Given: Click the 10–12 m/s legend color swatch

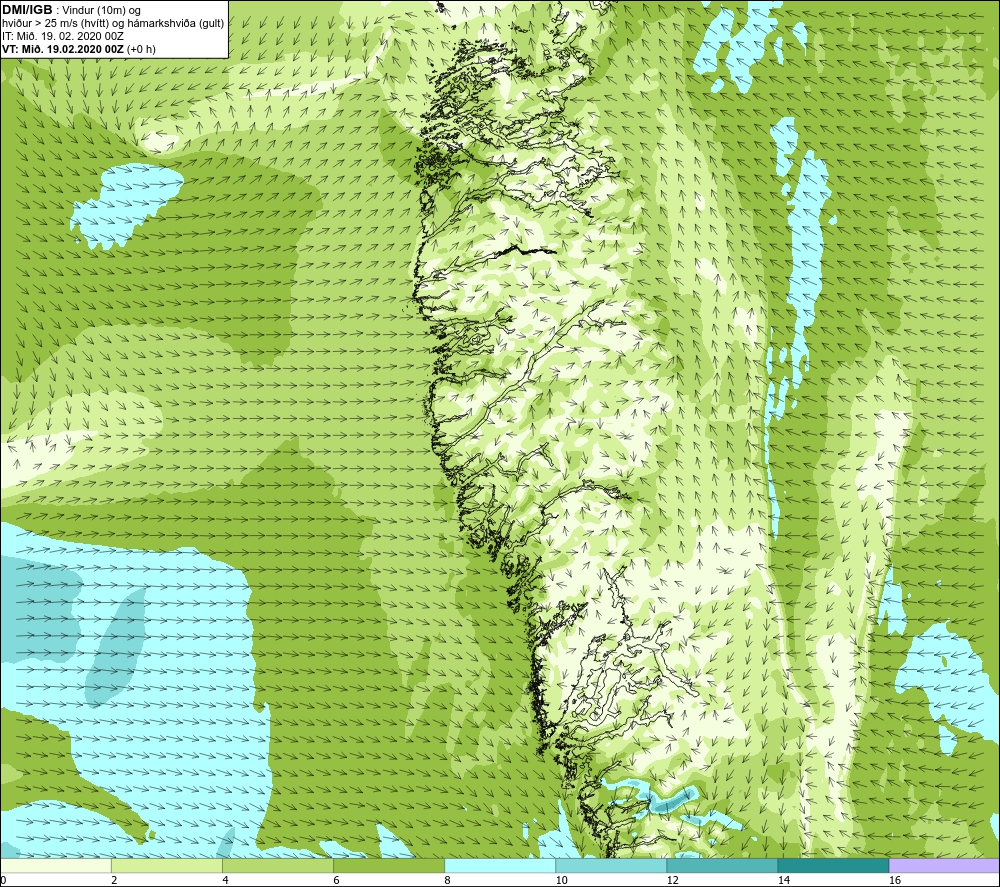Looking at the screenshot, I should click(611, 866).
